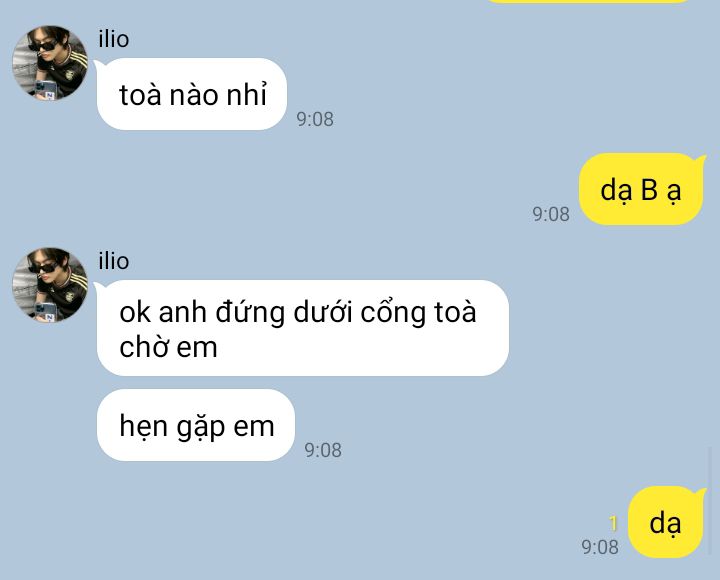Tap ilio's avatar next to the long message
The width and height of the screenshot is (720, 580).
coord(50,285)
